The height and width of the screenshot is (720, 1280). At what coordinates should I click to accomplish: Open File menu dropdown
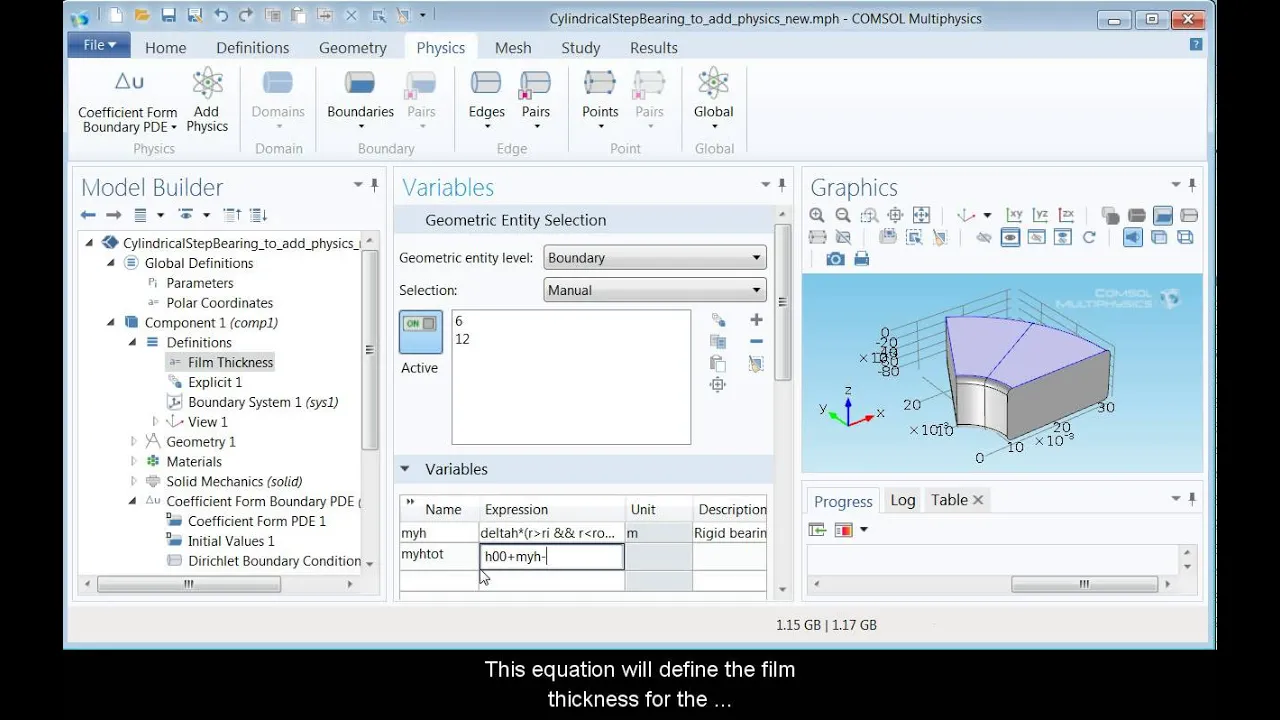(x=99, y=45)
